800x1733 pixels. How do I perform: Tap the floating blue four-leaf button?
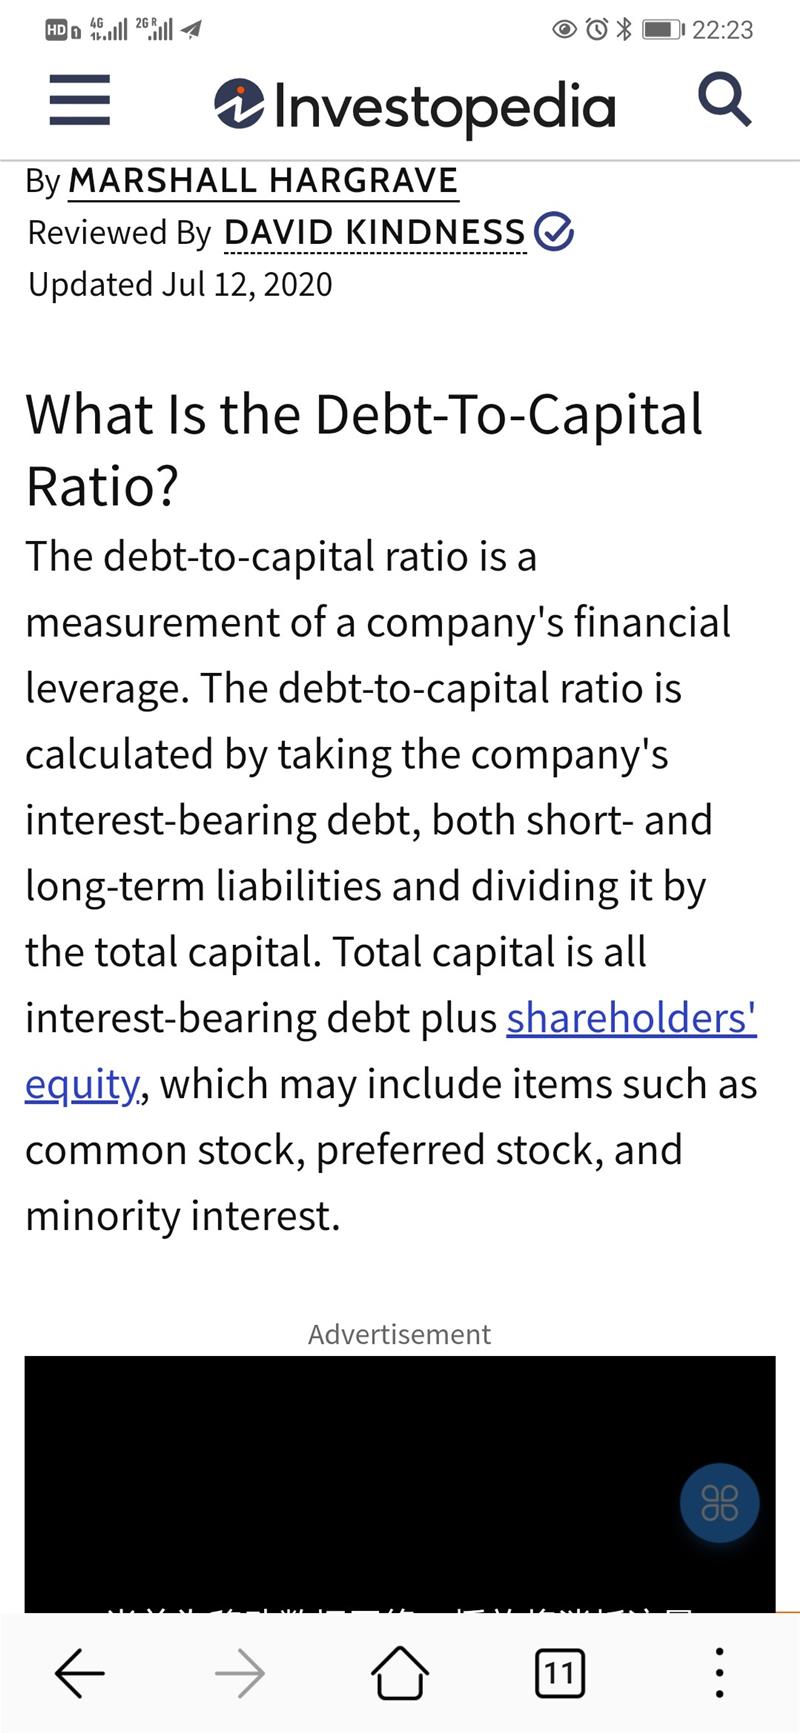(719, 1503)
